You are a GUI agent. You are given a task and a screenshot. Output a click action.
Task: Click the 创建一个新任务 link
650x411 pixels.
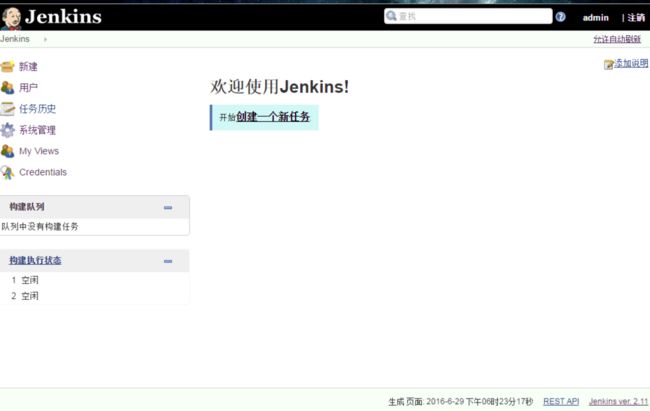[273, 117]
